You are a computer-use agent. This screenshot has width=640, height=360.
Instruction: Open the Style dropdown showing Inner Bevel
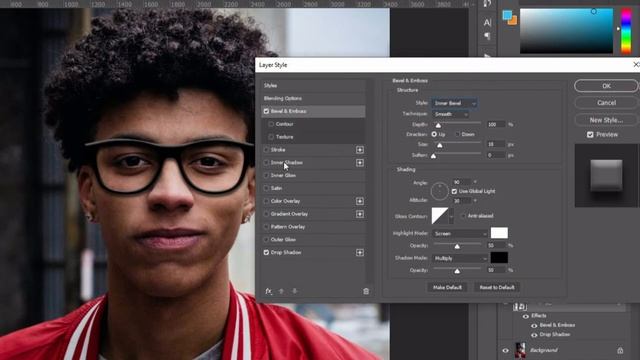pos(454,103)
